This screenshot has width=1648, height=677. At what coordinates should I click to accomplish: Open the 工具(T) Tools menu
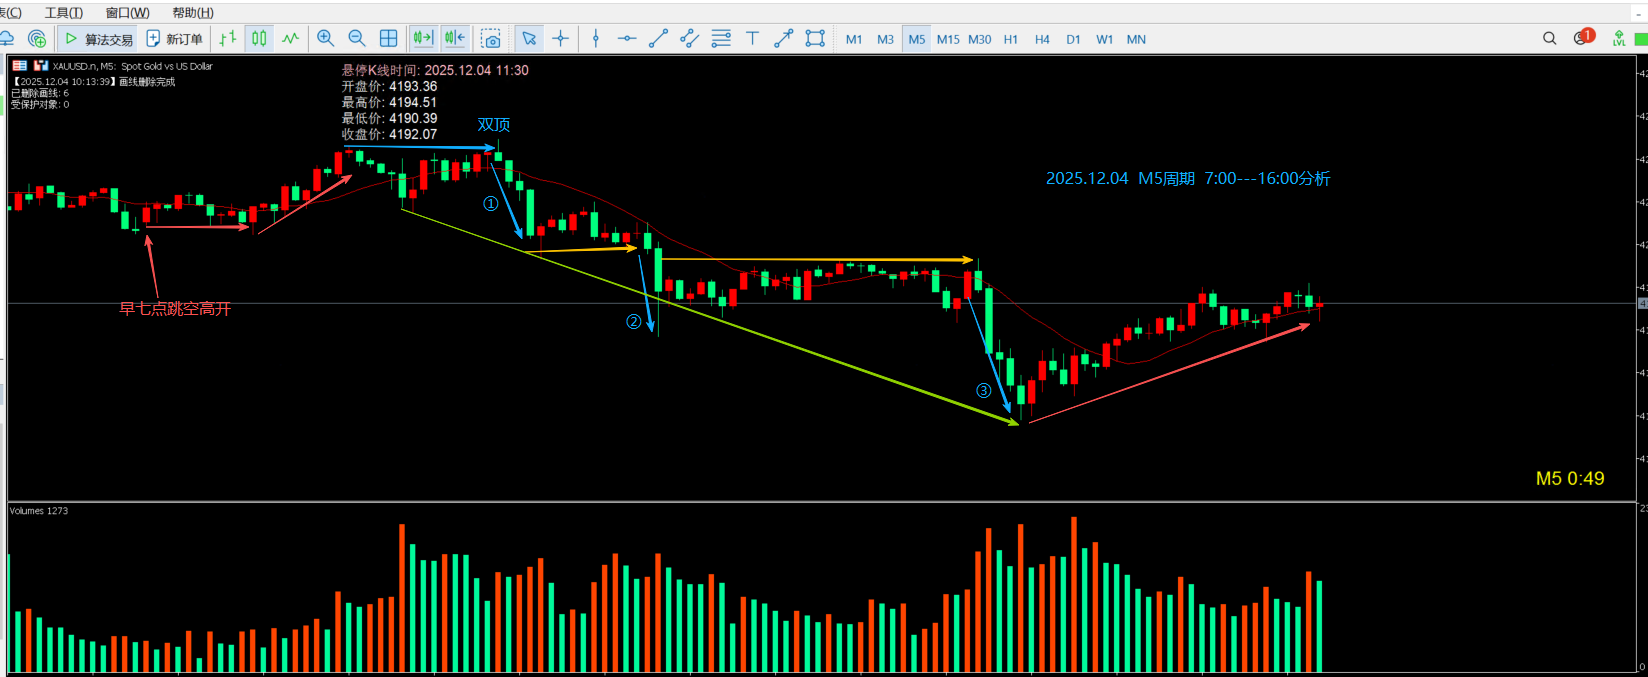[64, 12]
